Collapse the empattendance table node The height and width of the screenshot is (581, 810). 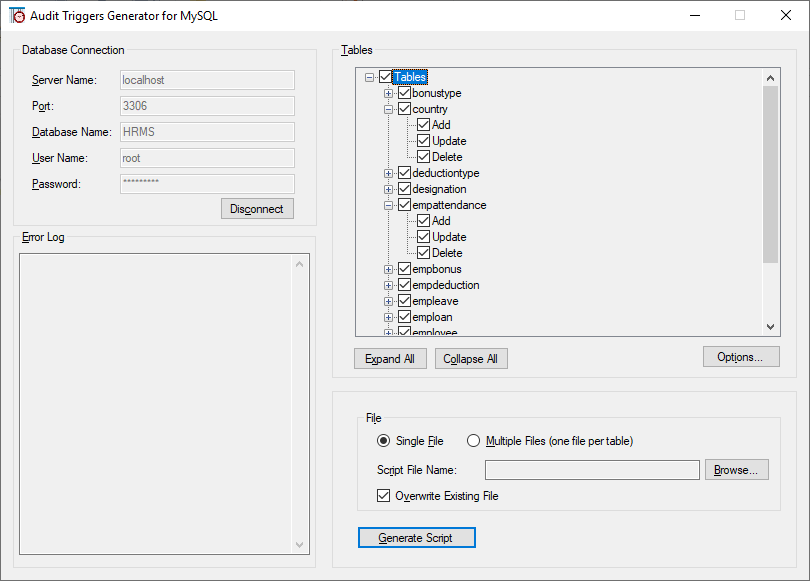[x=389, y=205]
